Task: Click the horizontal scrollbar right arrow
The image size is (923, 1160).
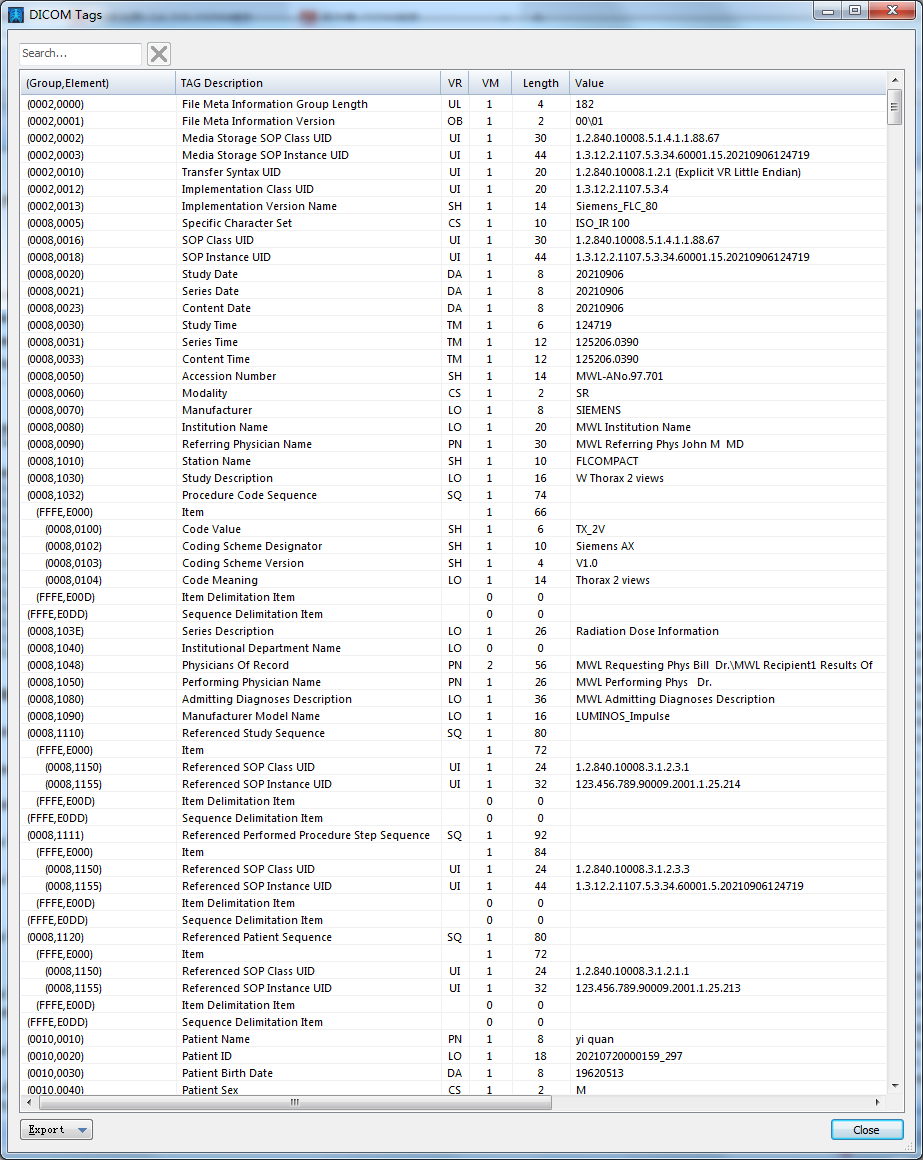Action: click(x=878, y=1102)
